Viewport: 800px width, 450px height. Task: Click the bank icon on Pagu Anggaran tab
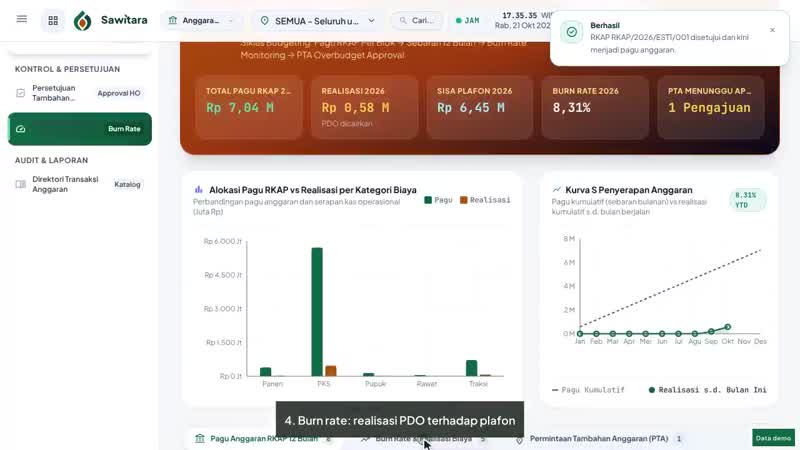(200, 439)
